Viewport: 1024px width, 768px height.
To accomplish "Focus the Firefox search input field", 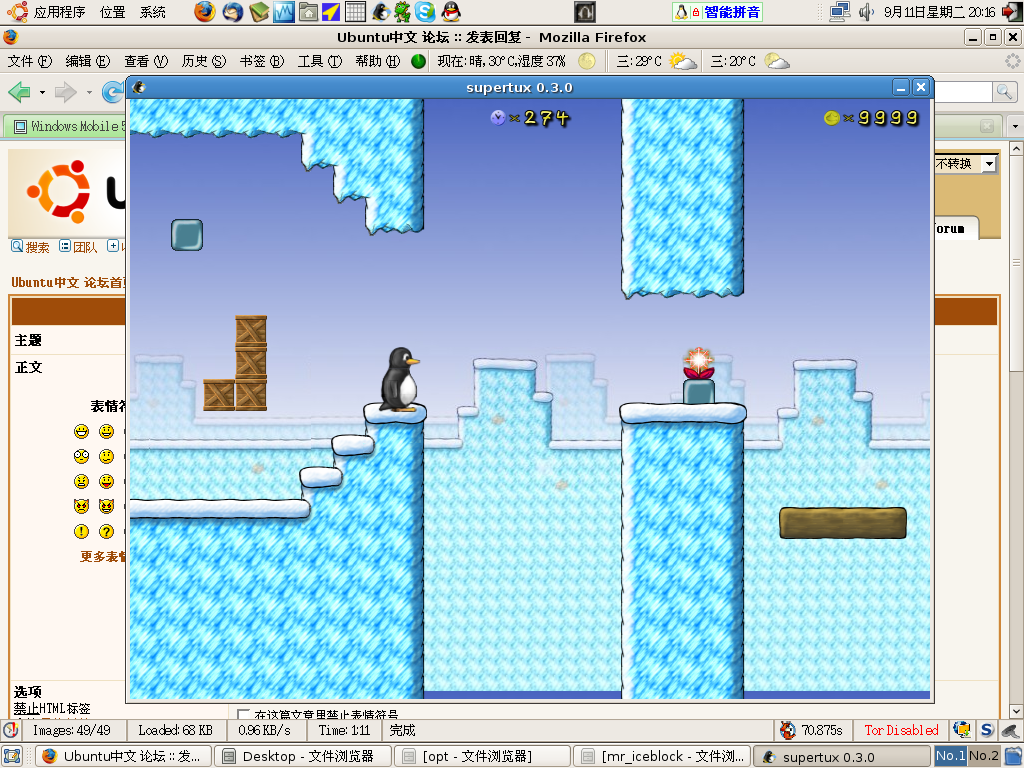I will pos(963,92).
